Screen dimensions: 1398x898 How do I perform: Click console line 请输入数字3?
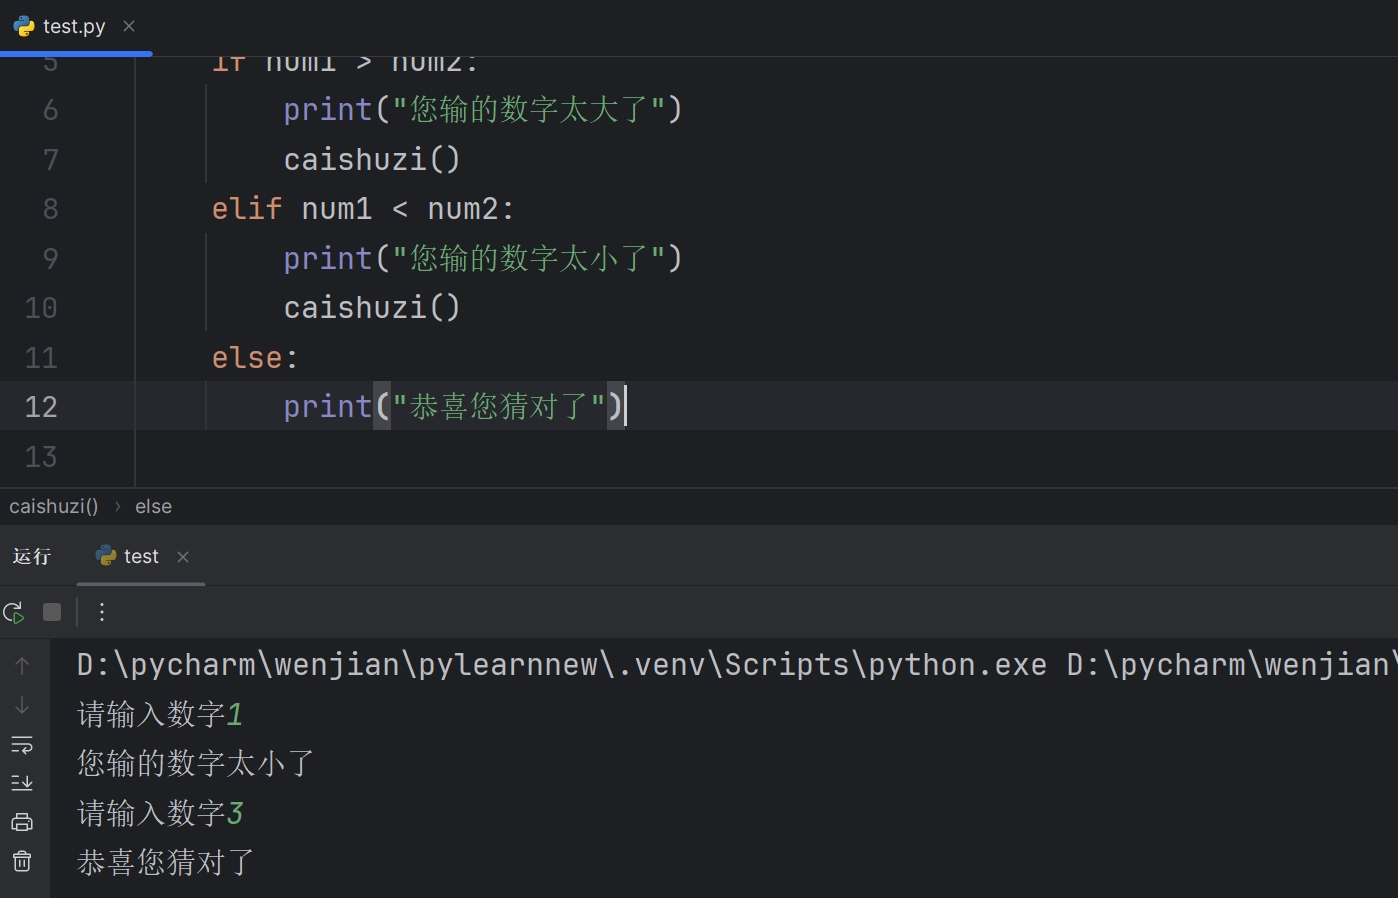click(x=160, y=813)
